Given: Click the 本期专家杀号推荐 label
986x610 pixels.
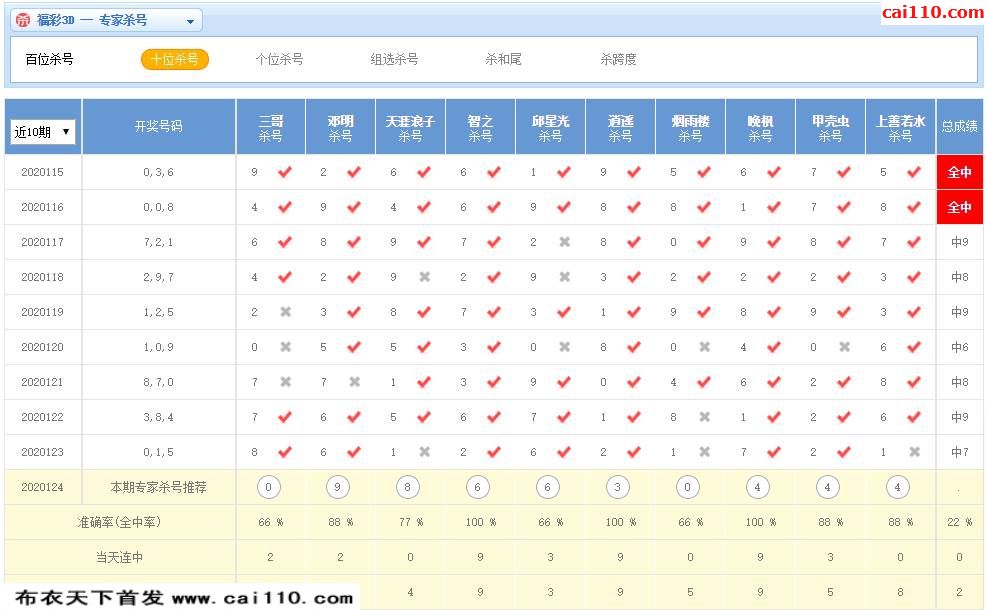Looking at the screenshot, I should pyautogui.click(x=158, y=487).
